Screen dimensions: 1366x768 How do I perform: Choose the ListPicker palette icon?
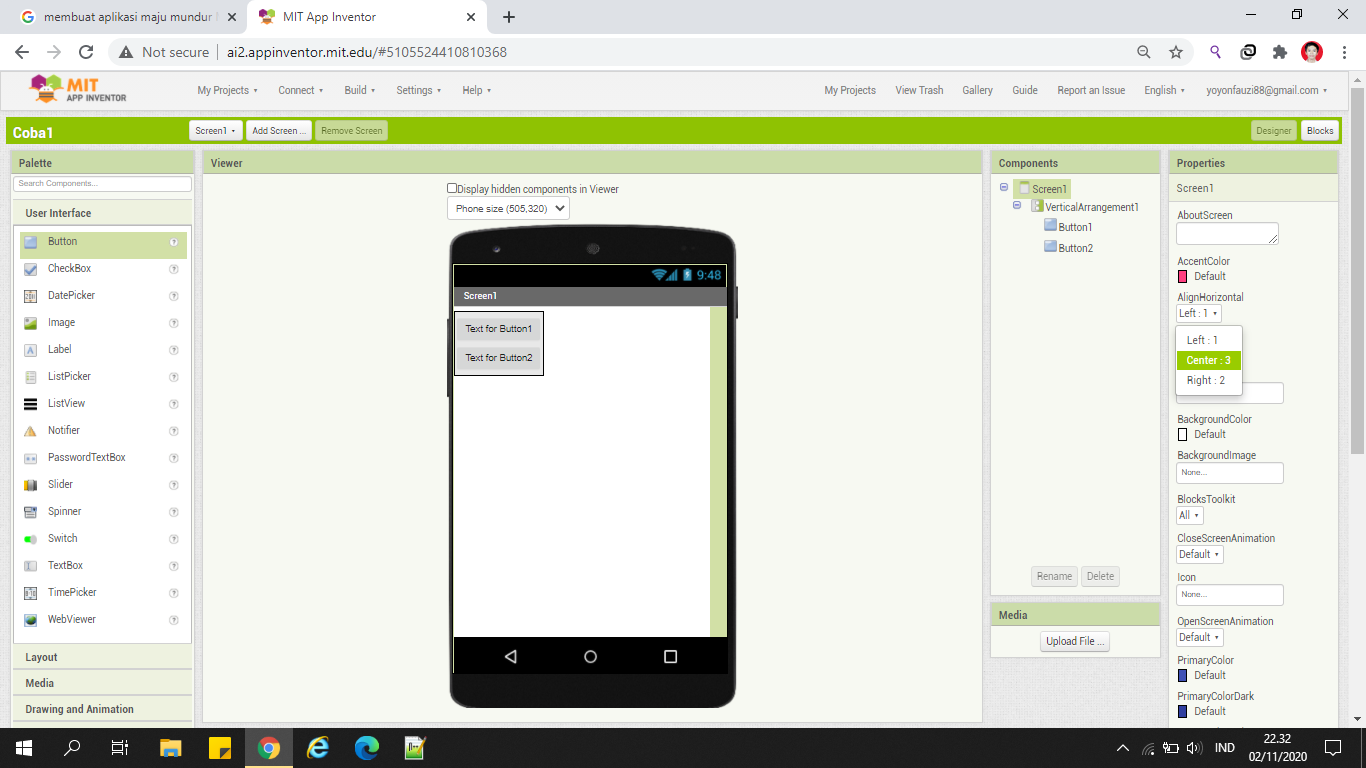[x=31, y=377]
